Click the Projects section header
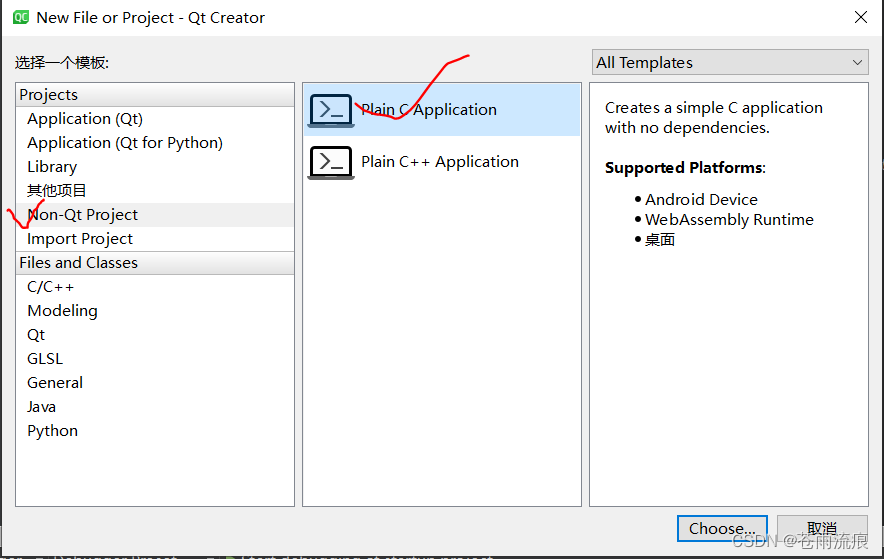The width and height of the screenshot is (884, 559). tap(155, 95)
